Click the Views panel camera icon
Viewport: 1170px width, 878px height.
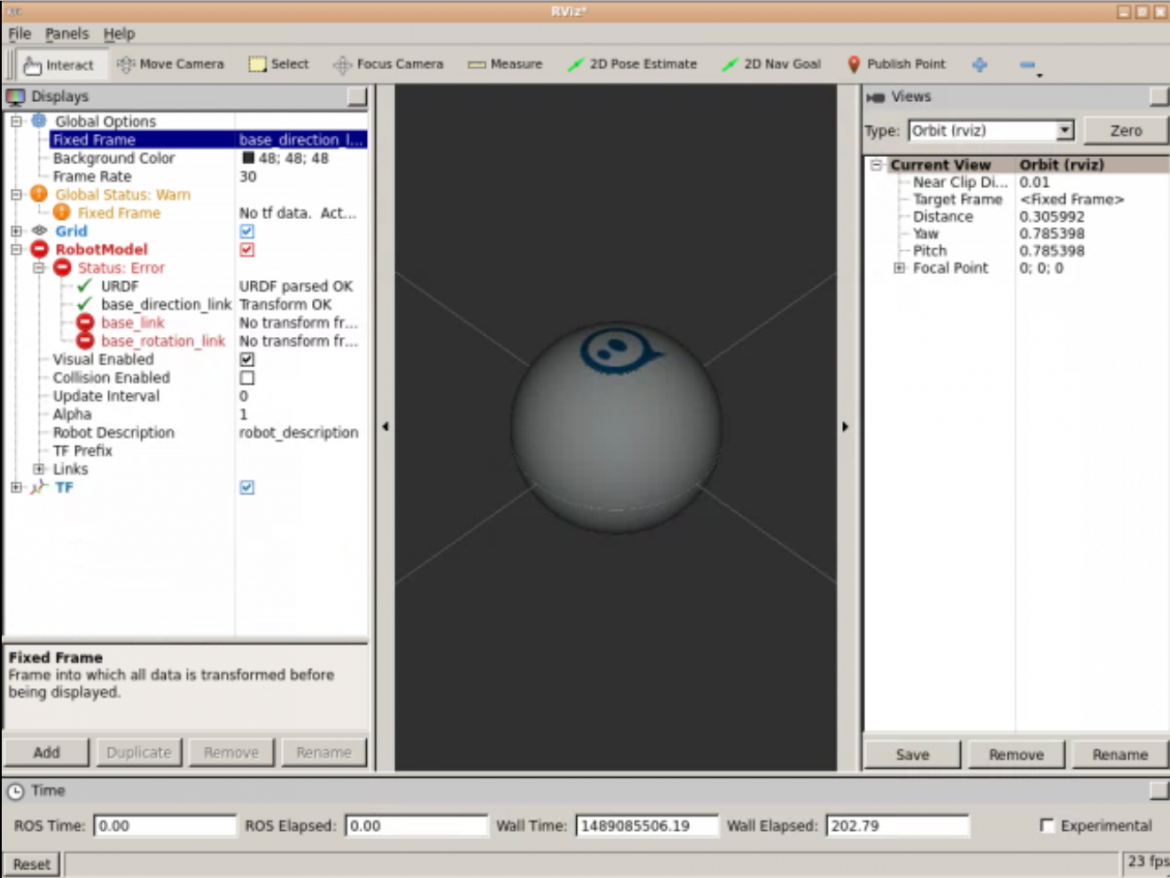[x=875, y=97]
